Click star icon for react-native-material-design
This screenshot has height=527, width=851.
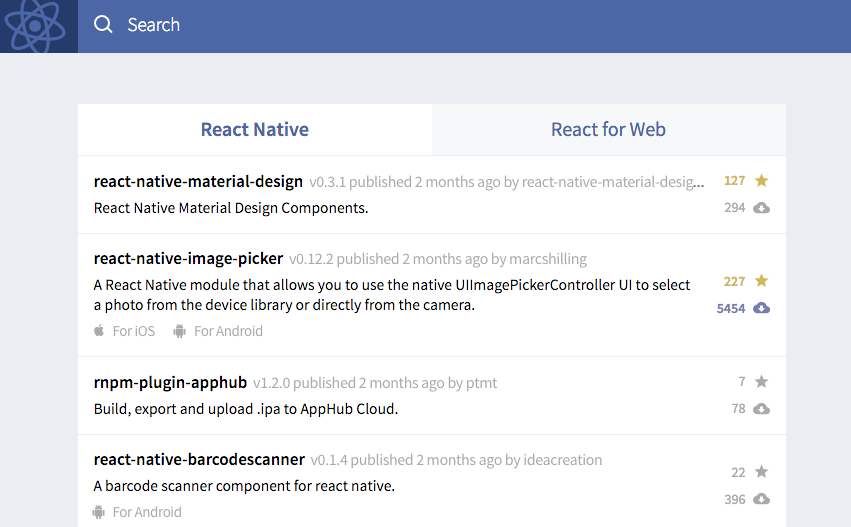pyautogui.click(x=761, y=180)
